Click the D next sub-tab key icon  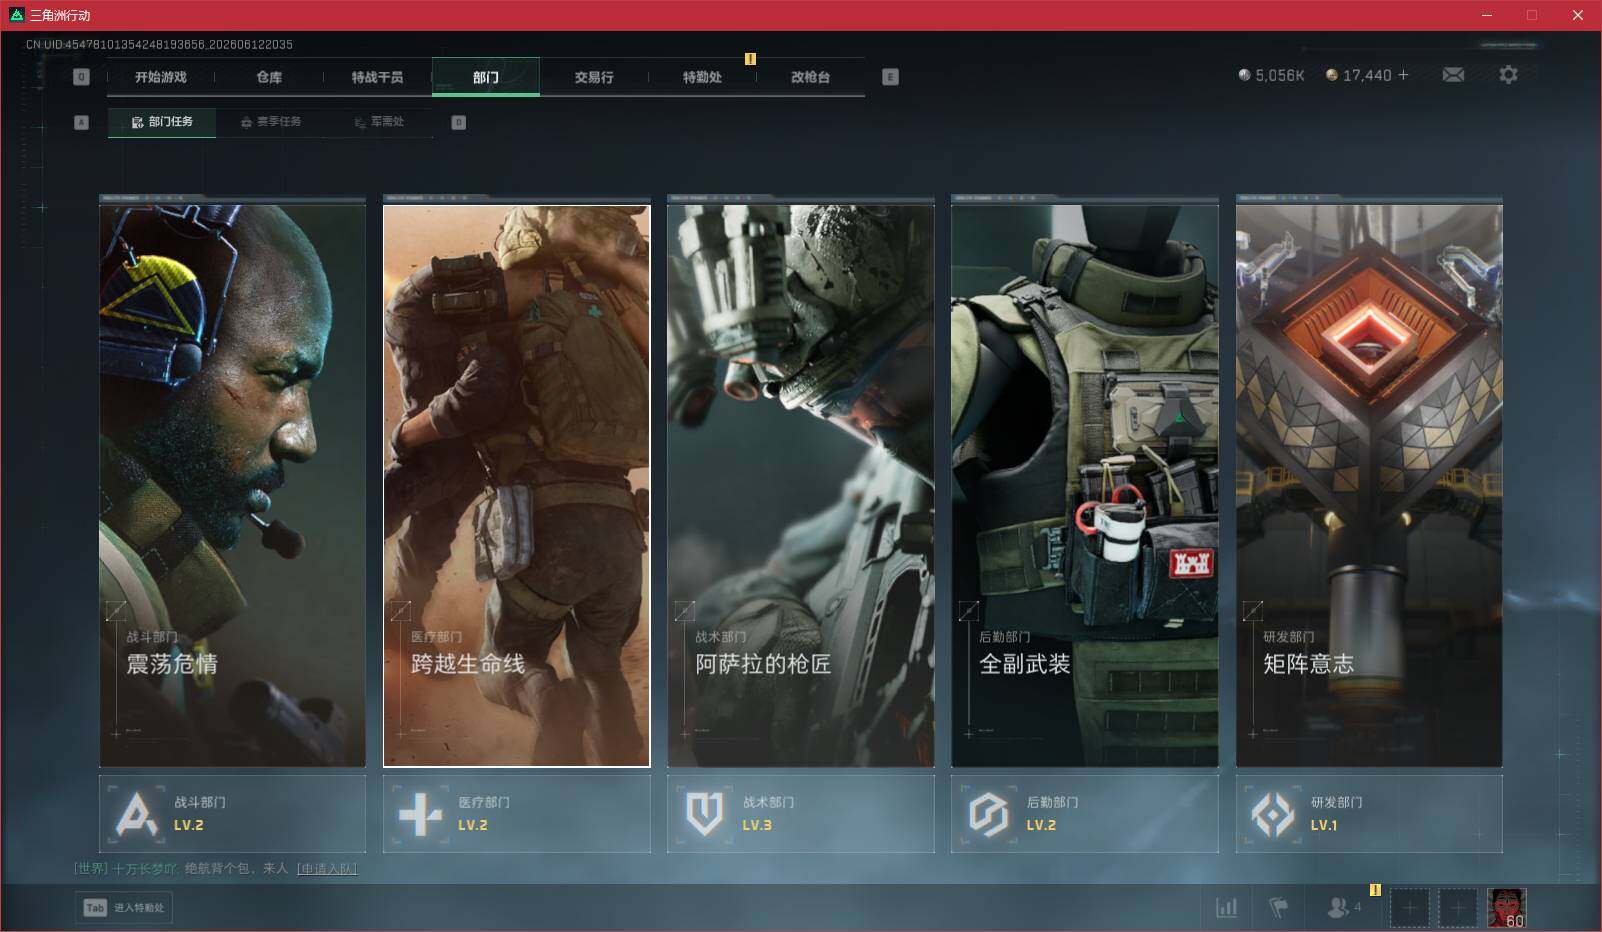click(x=459, y=123)
